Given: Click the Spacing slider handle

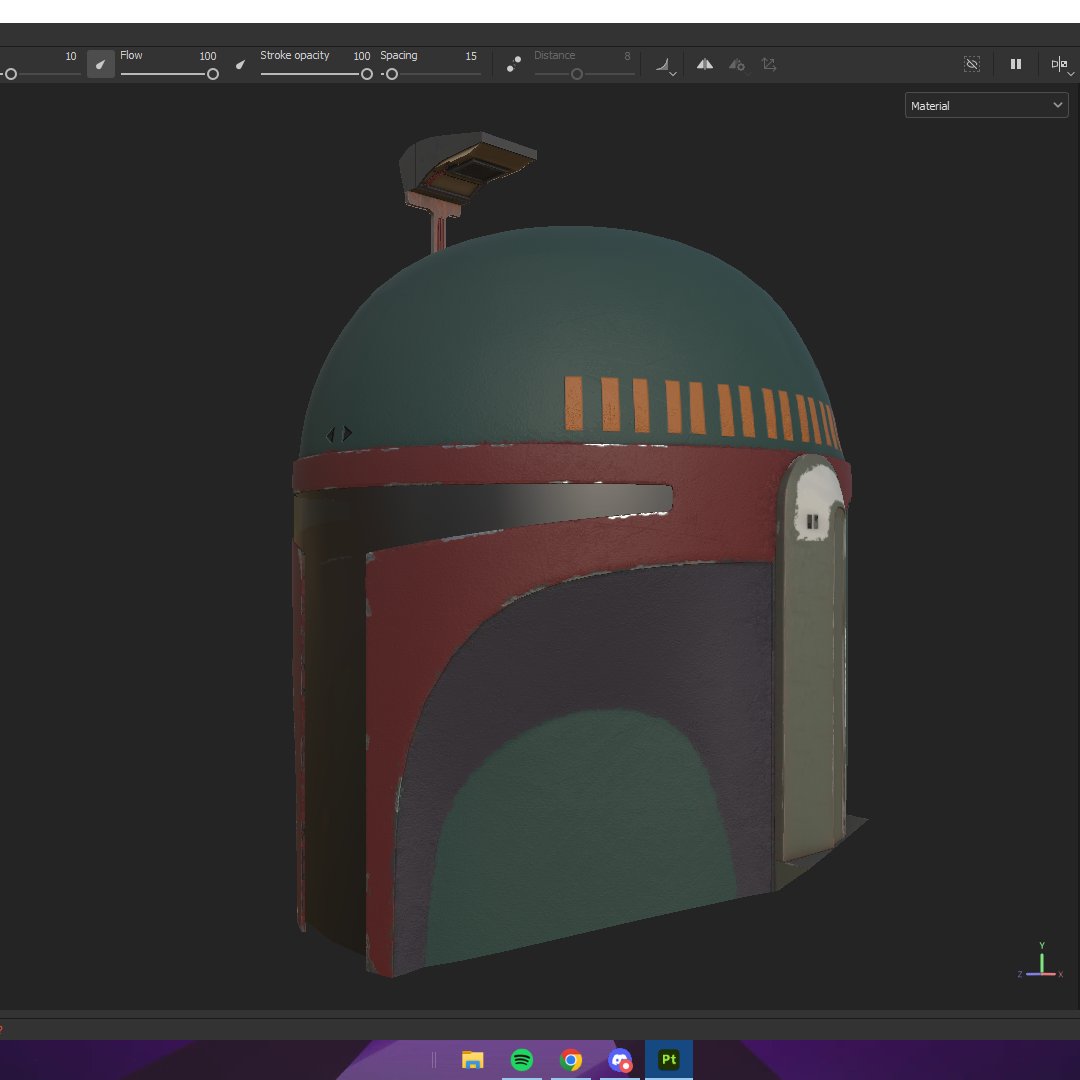Looking at the screenshot, I should 392,74.
